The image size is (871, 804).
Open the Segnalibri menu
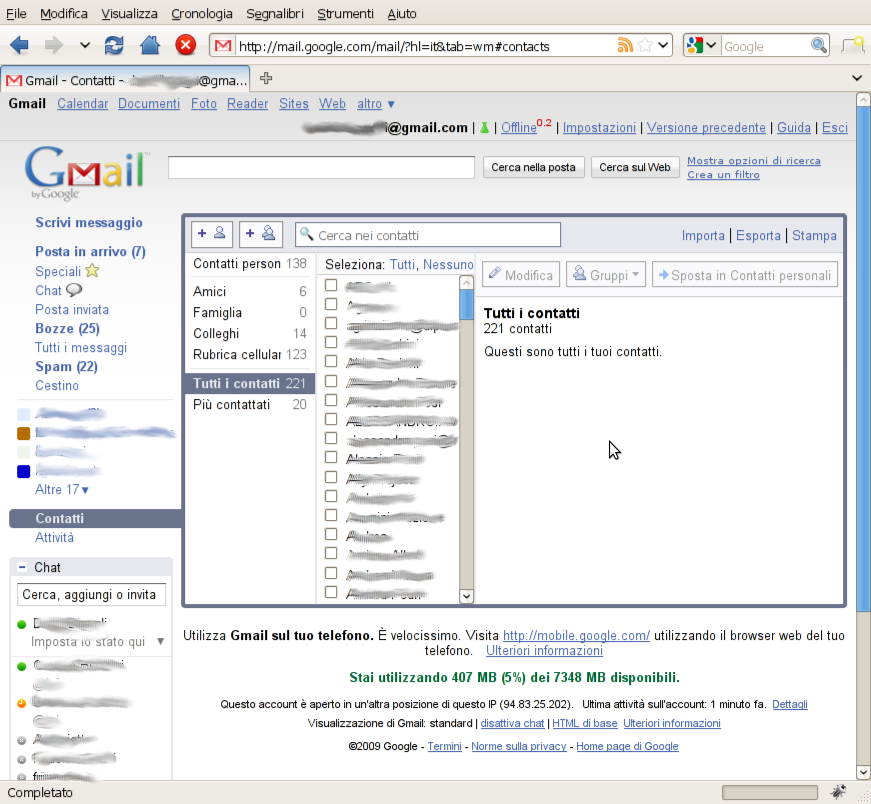pos(275,13)
